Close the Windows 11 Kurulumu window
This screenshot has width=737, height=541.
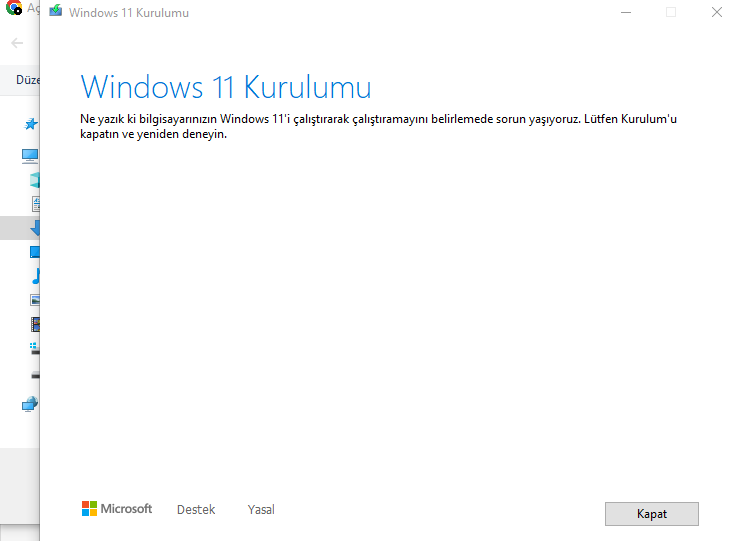(x=716, y=12)
